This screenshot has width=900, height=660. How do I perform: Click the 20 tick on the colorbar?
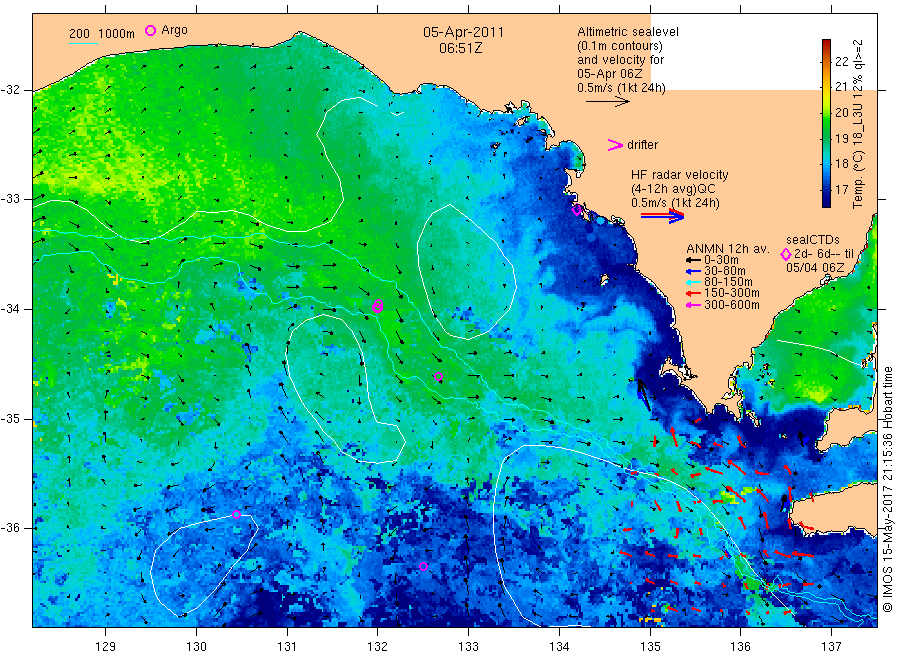(x=841, y=112)
